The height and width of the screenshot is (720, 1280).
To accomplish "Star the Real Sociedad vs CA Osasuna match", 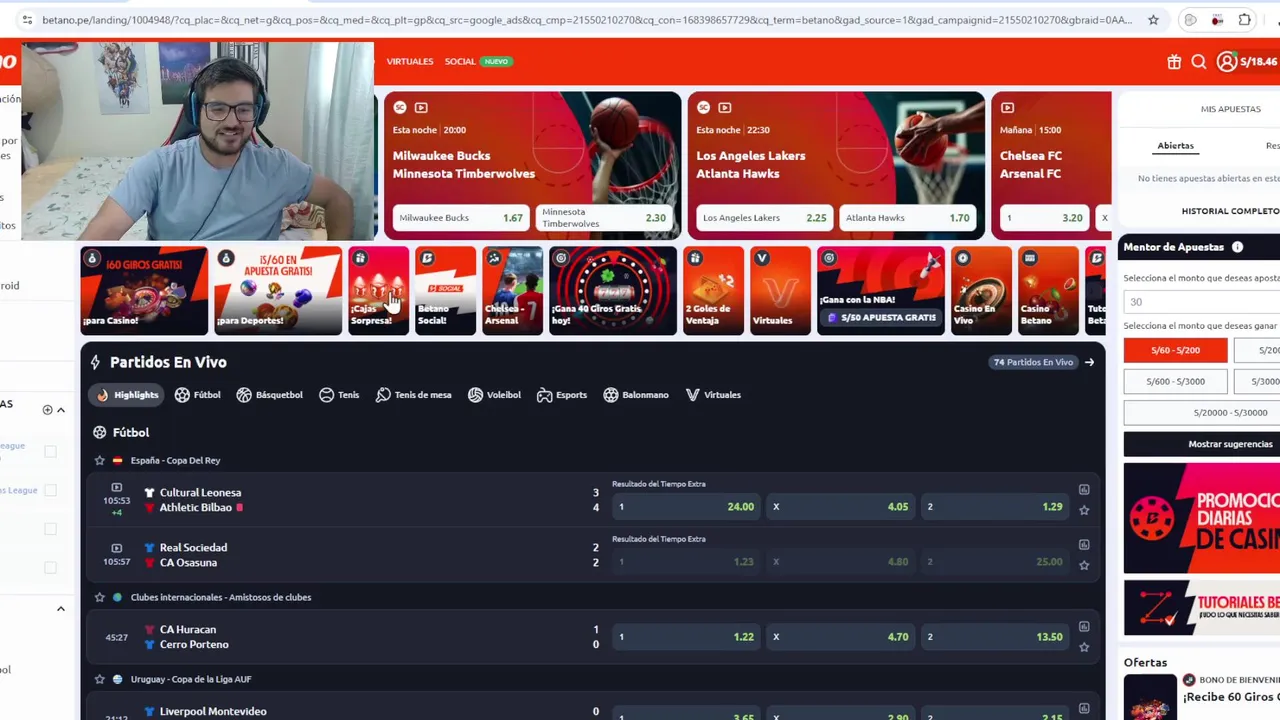I will (x=1084, y=565).
